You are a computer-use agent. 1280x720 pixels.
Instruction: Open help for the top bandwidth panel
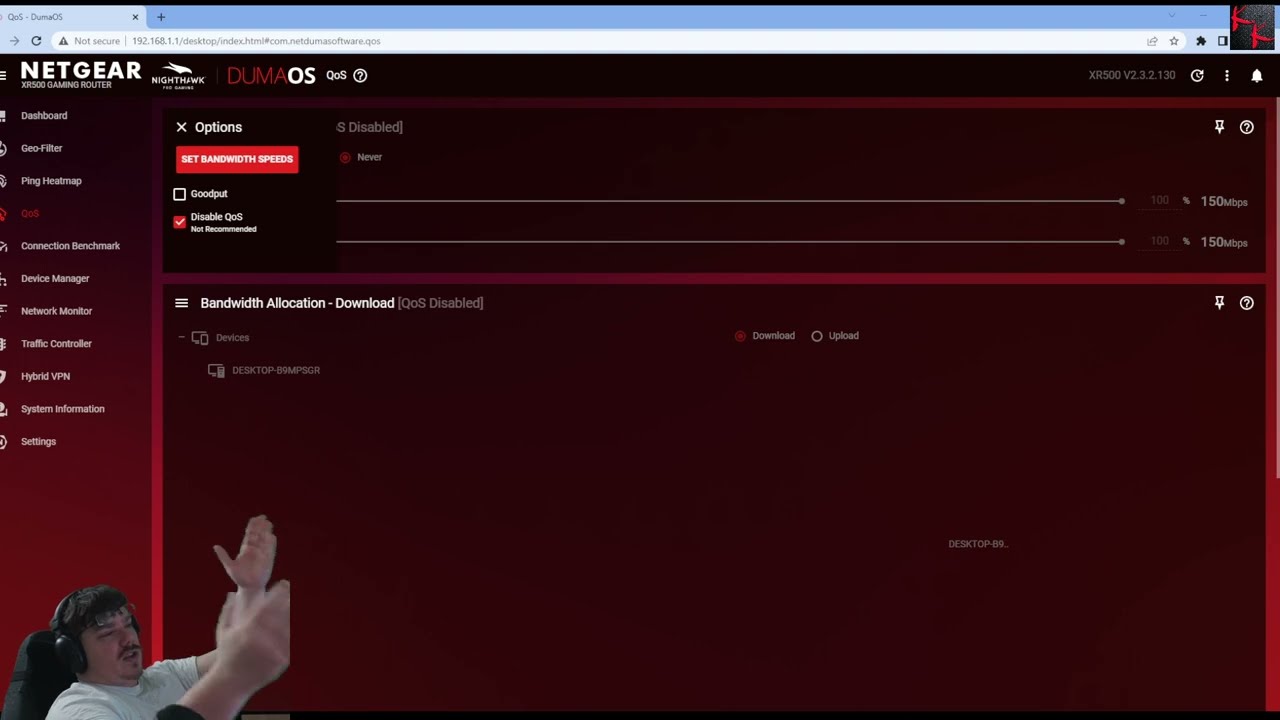tap(1246, 127)
